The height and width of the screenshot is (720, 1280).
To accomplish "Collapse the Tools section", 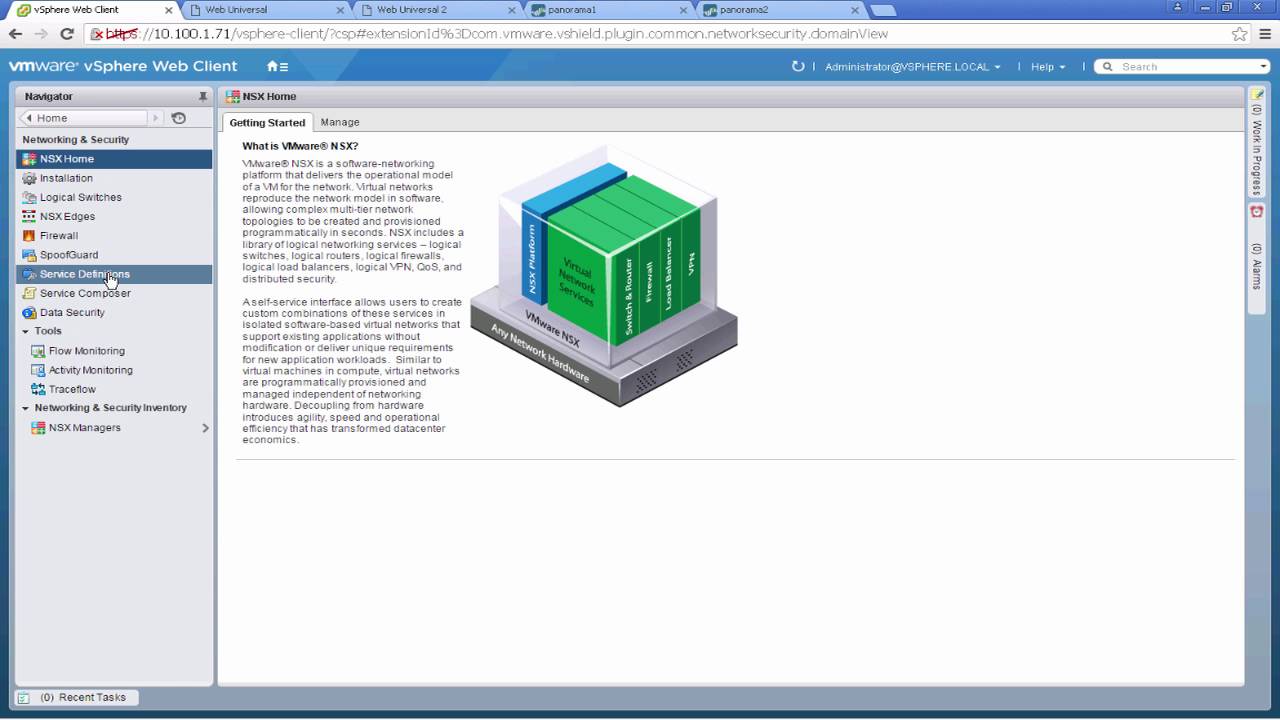I will click(26, 331).
